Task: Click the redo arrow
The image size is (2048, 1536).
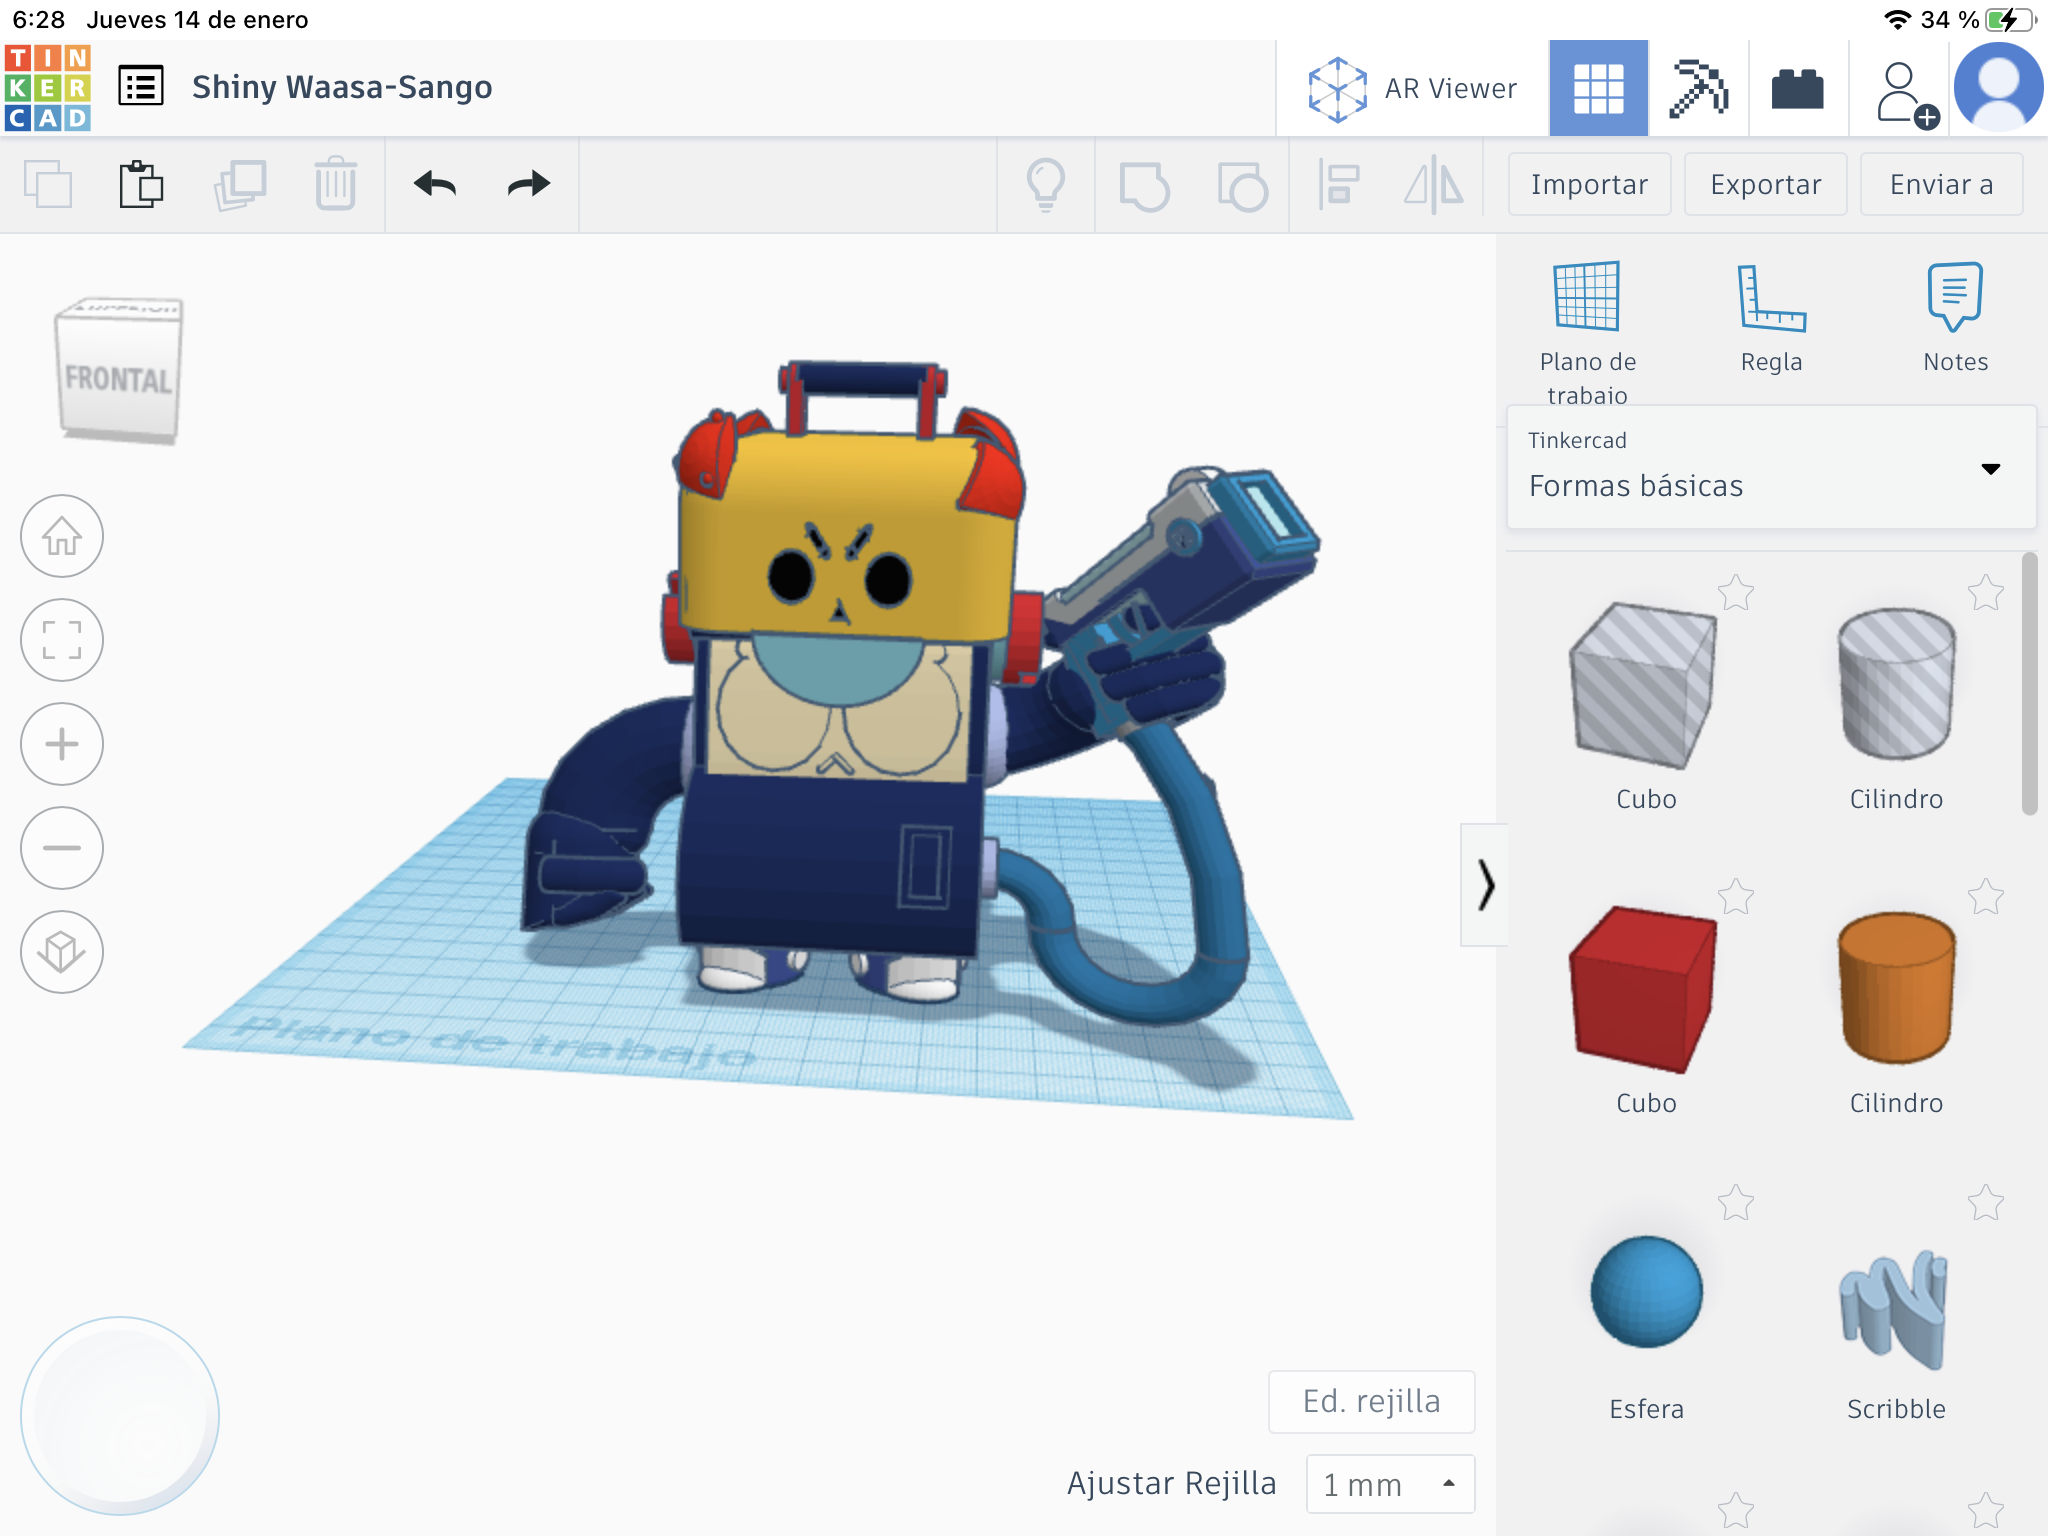Action: click(x=528, y=184)
